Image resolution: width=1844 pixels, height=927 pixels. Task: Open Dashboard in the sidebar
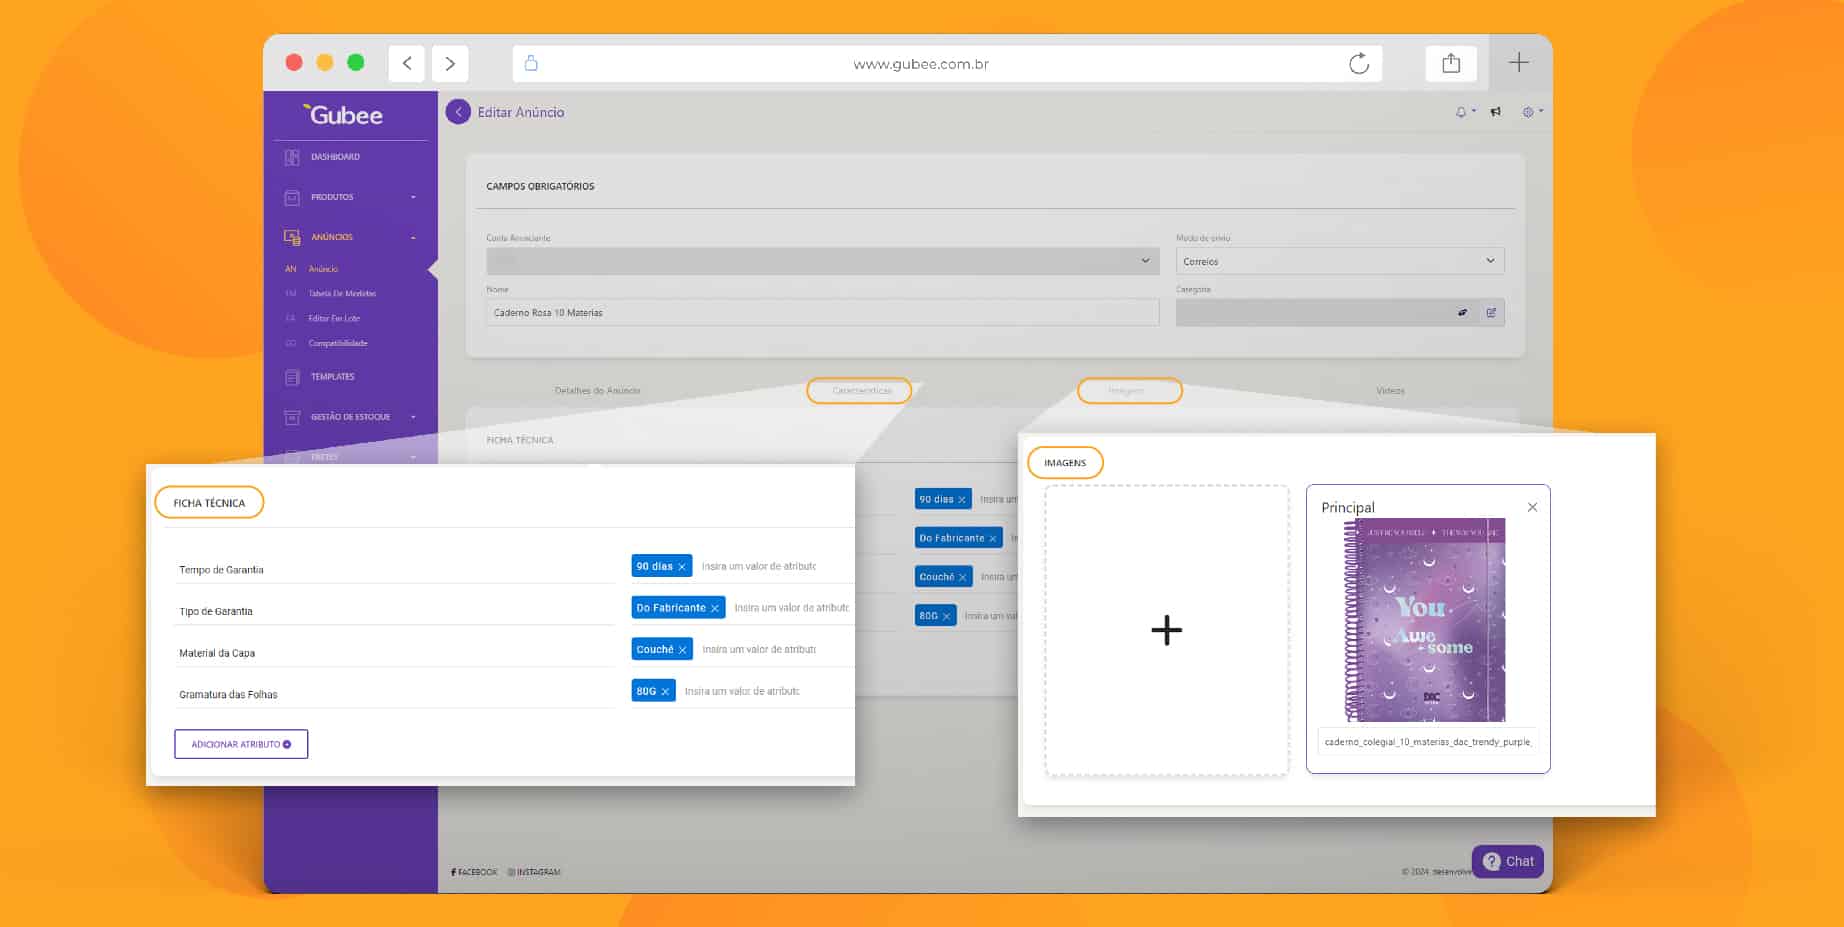[x=335, y=157]
